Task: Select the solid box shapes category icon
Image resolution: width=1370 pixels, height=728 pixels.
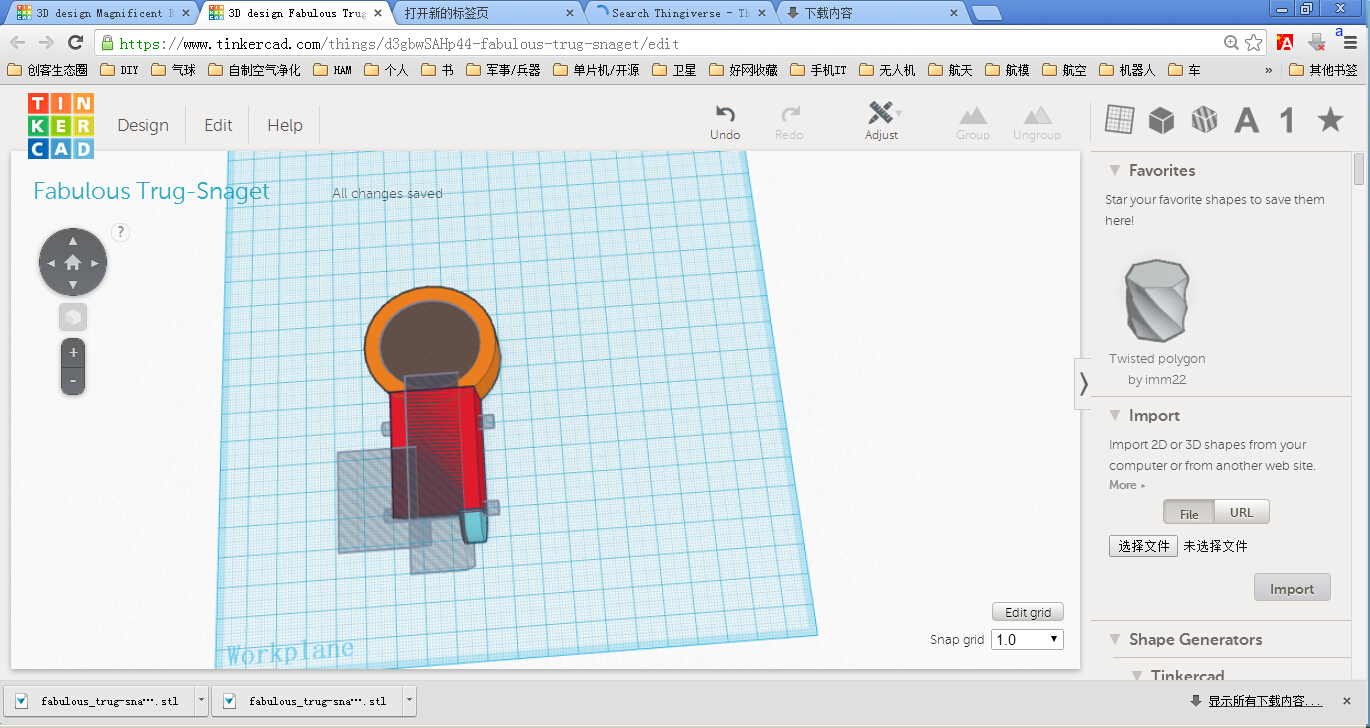Action: point(1161,120)
